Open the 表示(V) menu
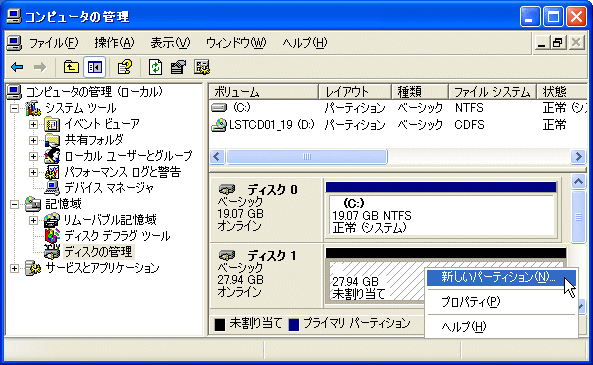 170,43
